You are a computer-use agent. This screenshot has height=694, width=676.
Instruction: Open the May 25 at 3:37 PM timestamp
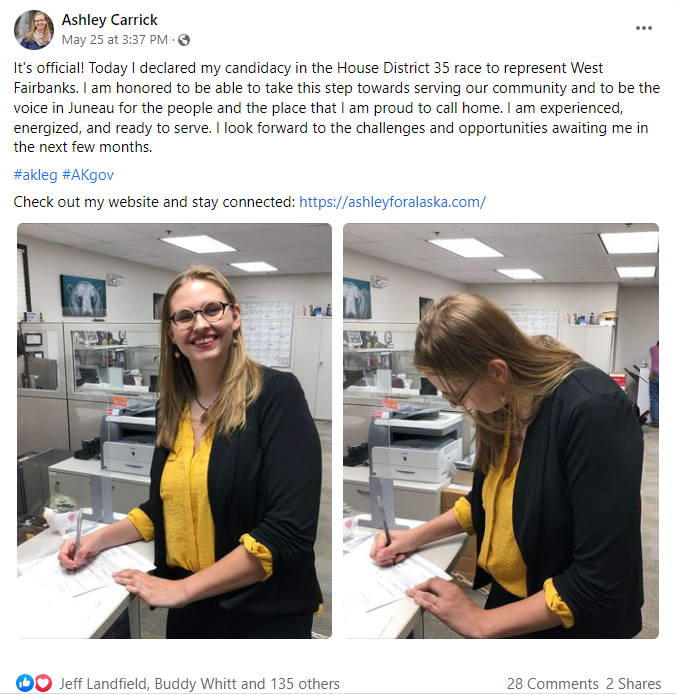click(115, 40)
